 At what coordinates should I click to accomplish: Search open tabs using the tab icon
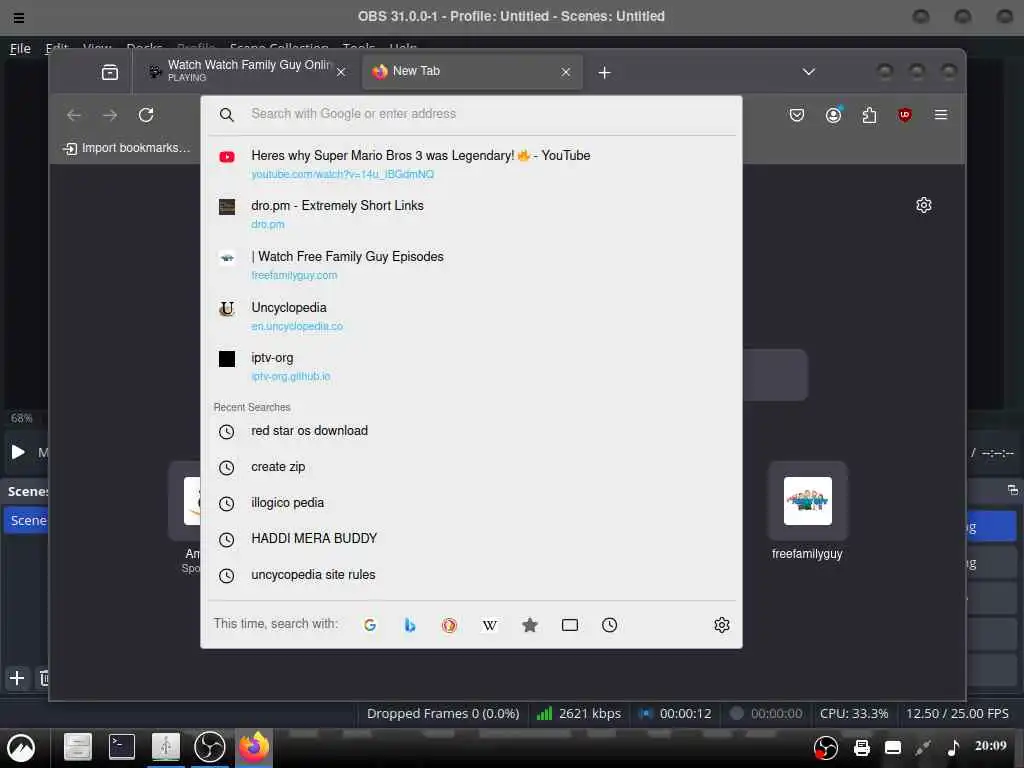pyautogui.click(x=569, y=625)
